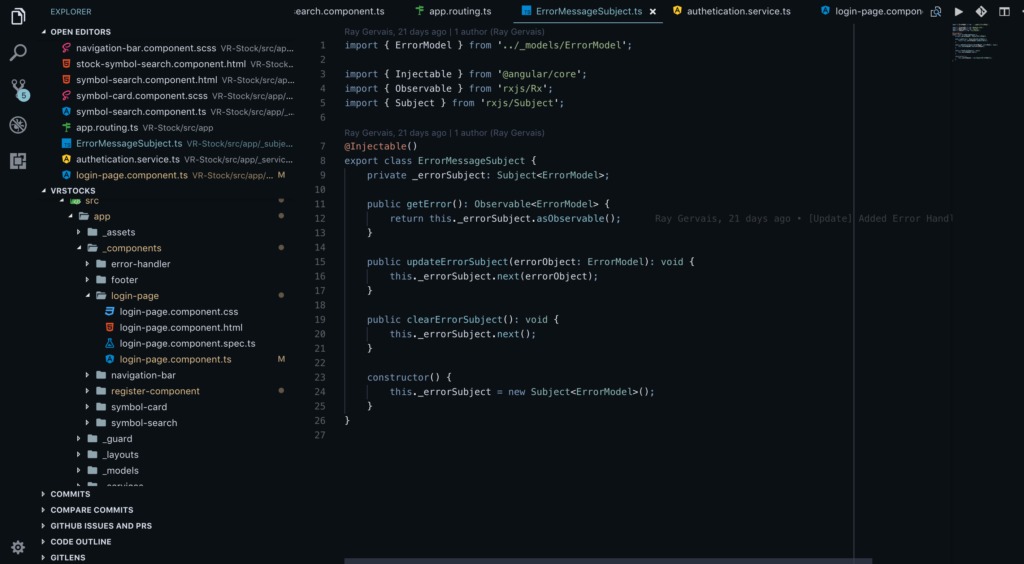Click the Sass icon of navigation-bar.component.scss
This screenshot has height=564, width=1024.
(x=66, y=48)
